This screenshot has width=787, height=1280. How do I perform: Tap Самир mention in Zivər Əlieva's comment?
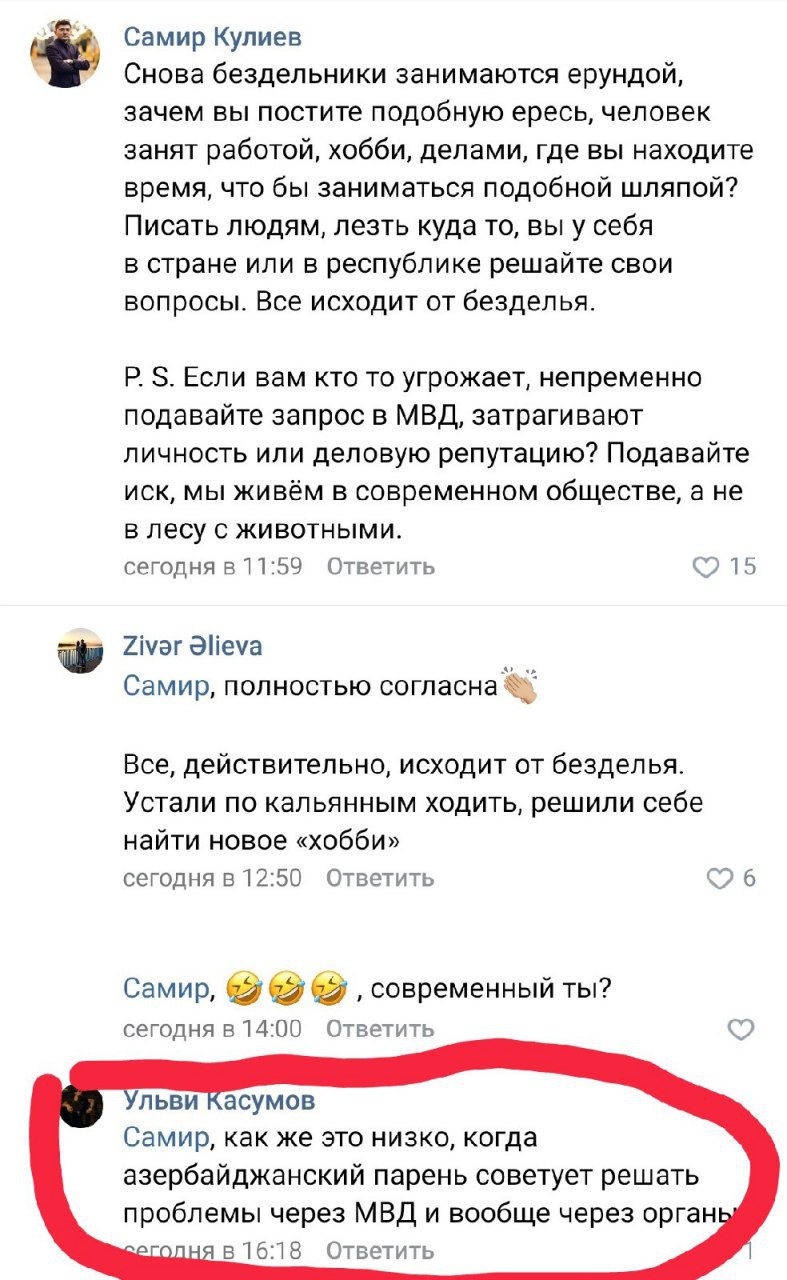pyautogui.click(x=166, y=686)
